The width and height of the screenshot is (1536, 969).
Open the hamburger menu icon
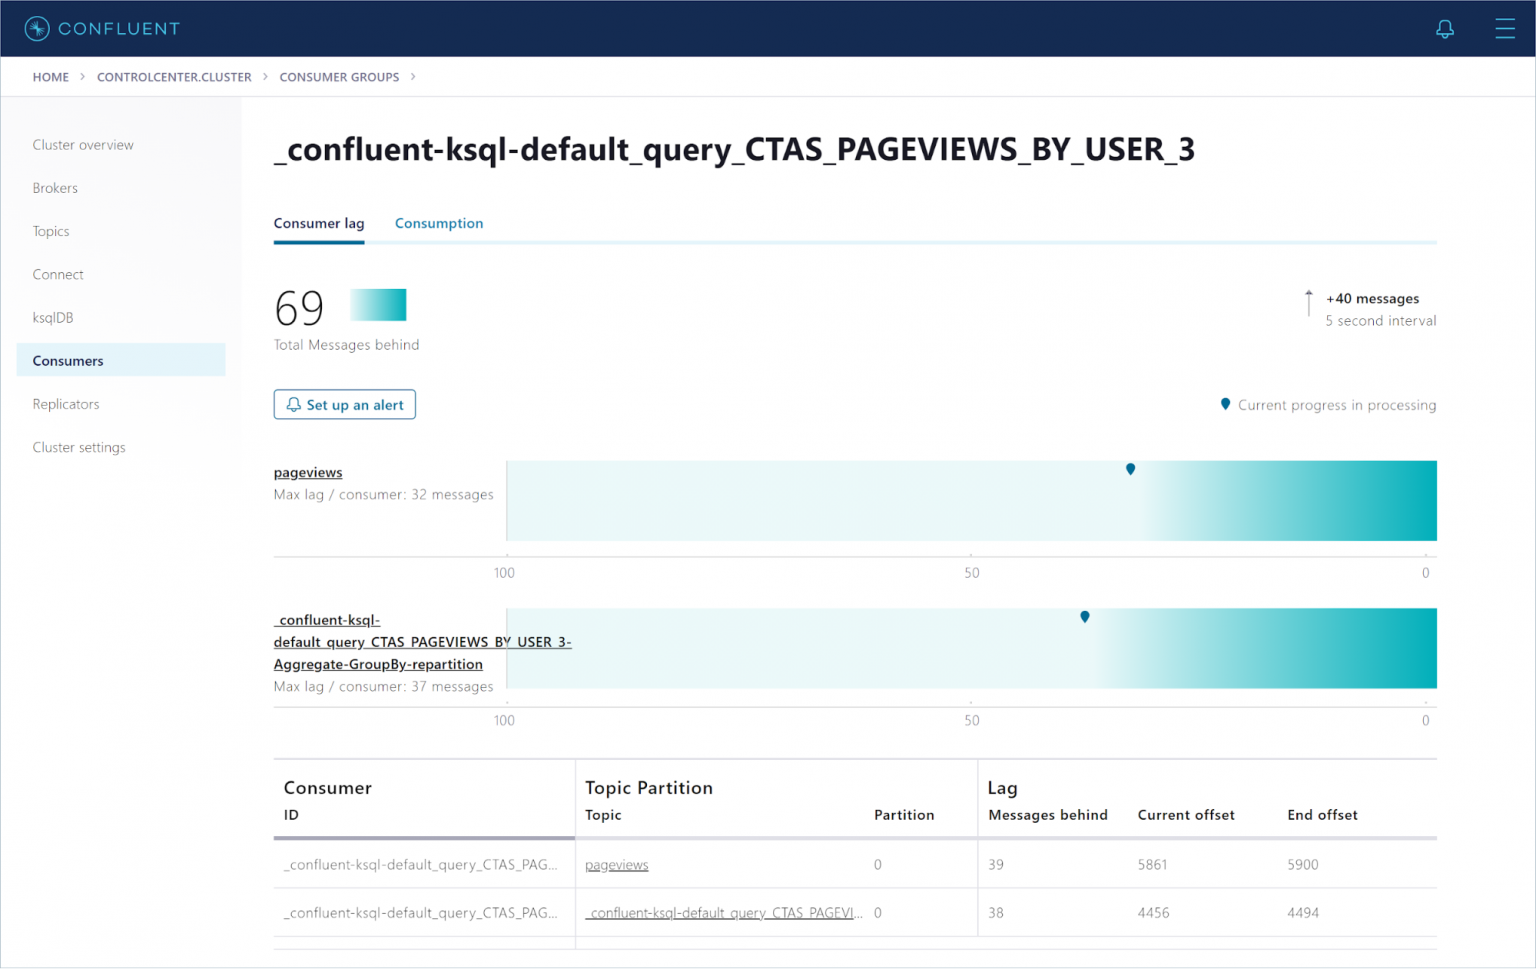1504,29
